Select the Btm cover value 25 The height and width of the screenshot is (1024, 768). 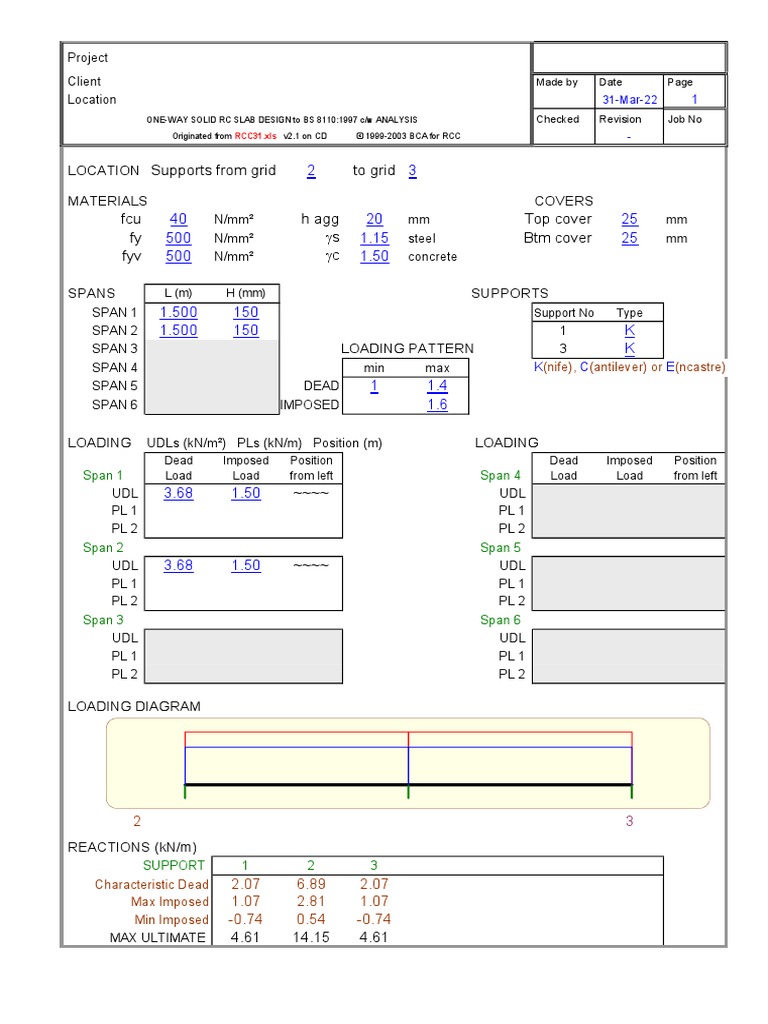coord(630,238)
